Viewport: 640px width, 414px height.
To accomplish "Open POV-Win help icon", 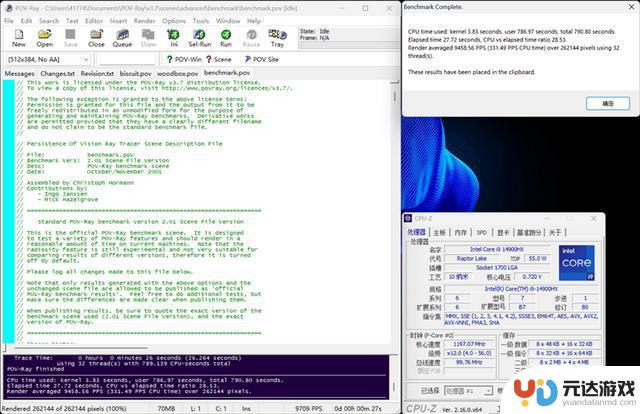I will pos(184,59).
